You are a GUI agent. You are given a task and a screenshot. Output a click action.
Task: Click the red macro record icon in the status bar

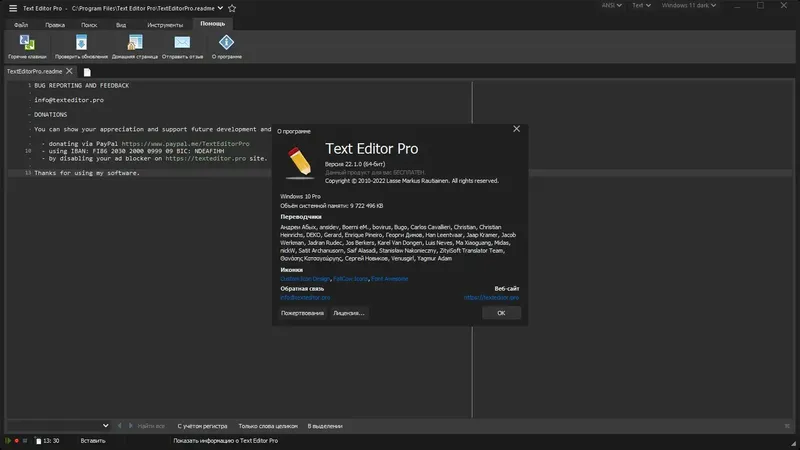coord(16,440)
